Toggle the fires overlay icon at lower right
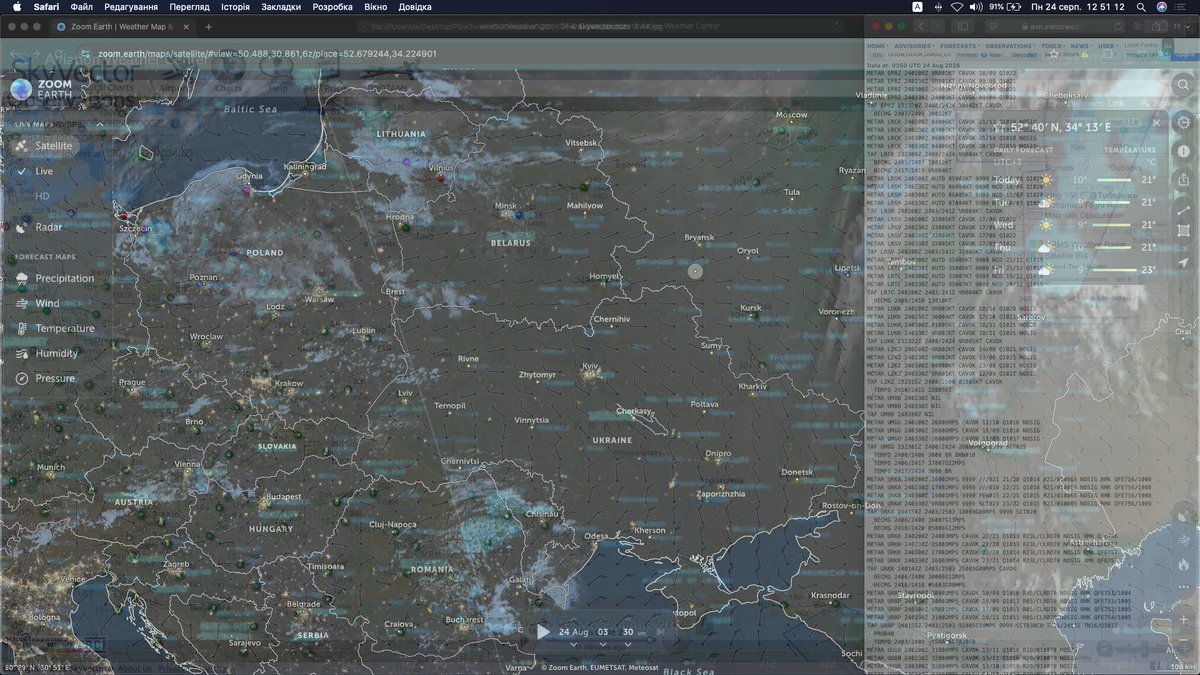This screenshot has width=1200, height=675. point(1184,565)
